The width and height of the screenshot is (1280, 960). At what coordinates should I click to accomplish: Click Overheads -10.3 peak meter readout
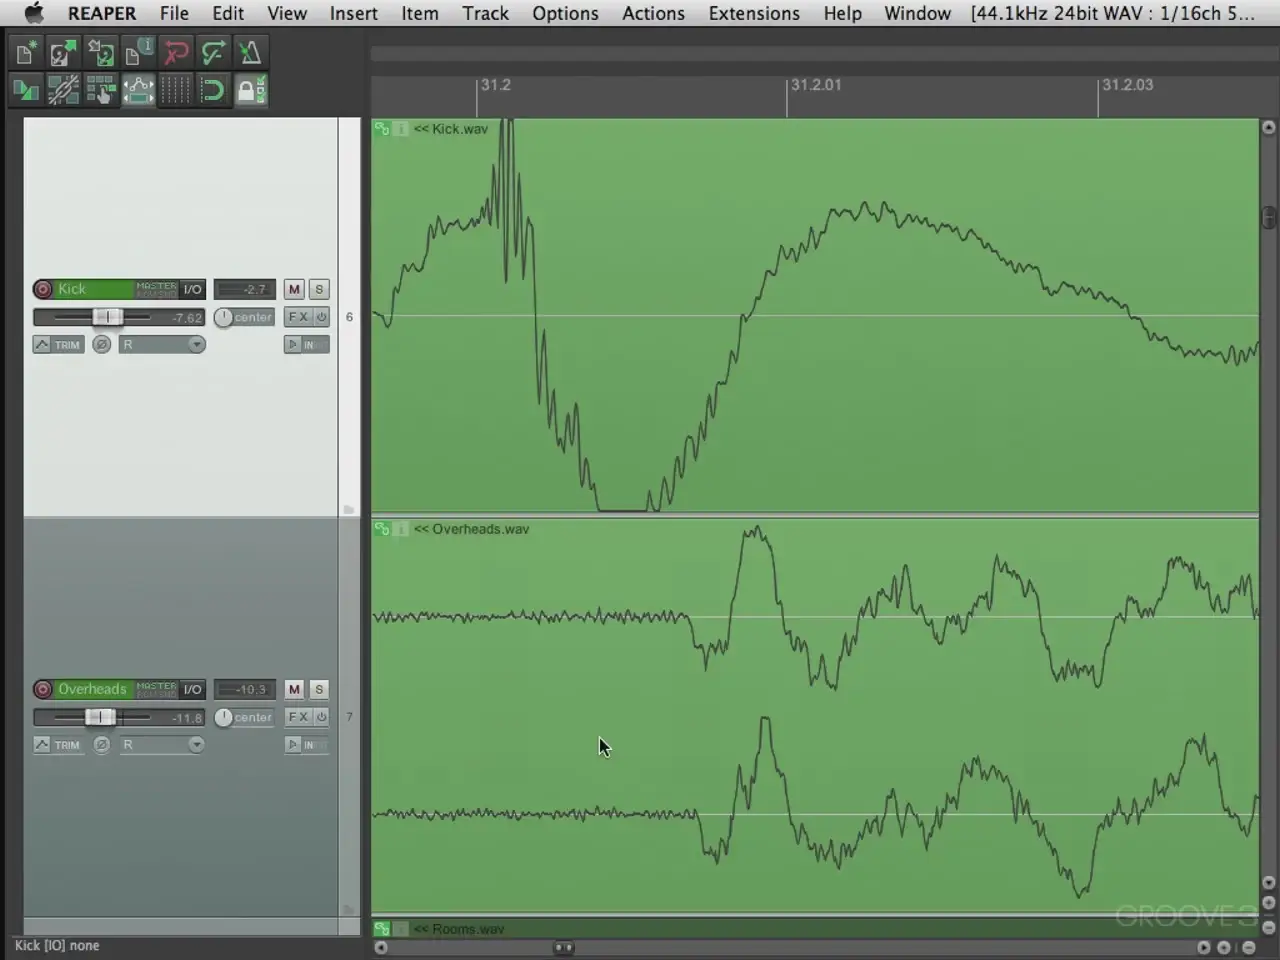[245, 689]
